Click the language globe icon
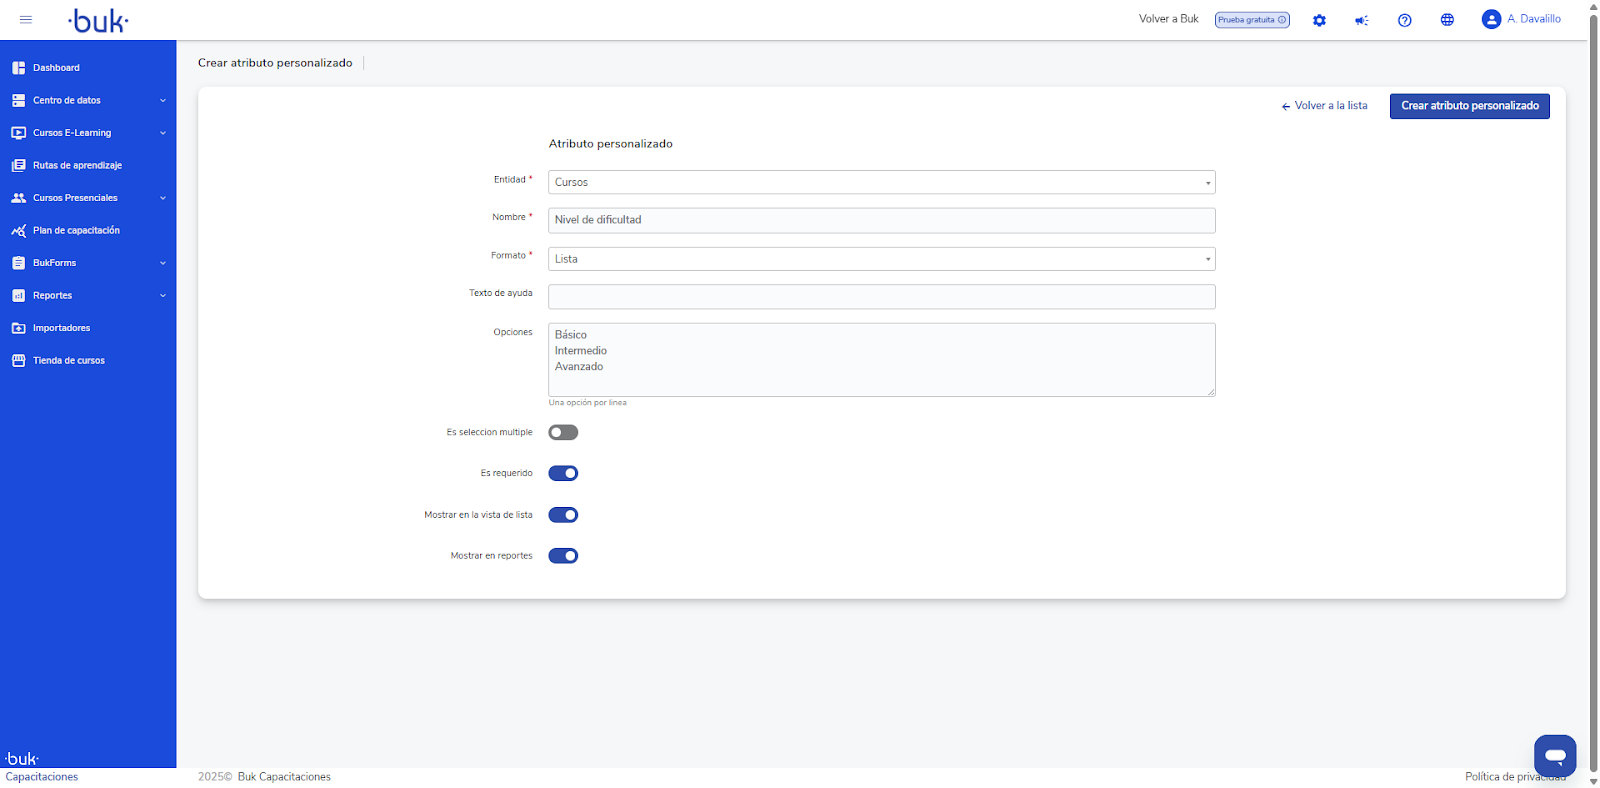The image size is (1600, 788). click(x=1447, y=20)
